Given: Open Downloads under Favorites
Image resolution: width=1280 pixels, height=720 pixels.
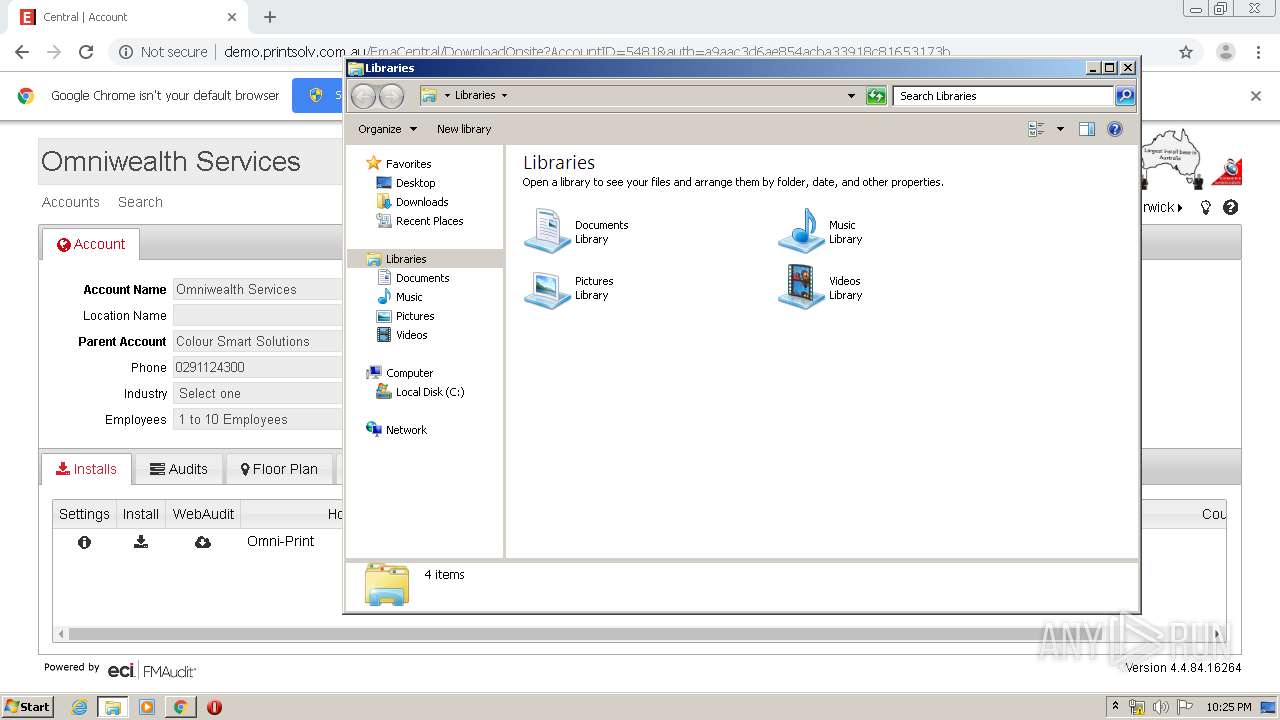Looking at the screenshot, I should click(421, 202).
